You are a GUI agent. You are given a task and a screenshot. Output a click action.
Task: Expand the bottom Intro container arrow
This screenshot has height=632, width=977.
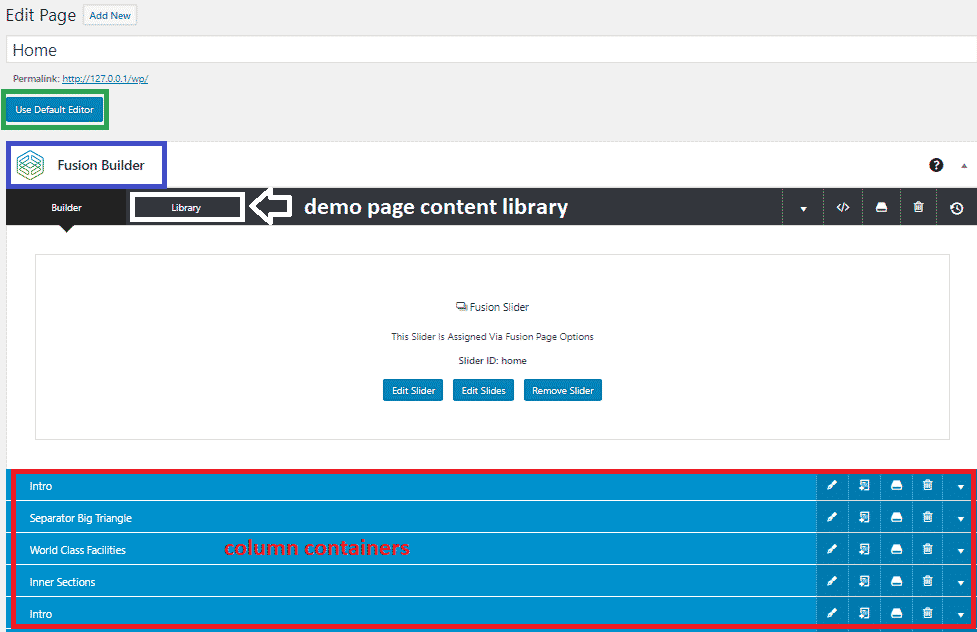click(x=960, y=615)
